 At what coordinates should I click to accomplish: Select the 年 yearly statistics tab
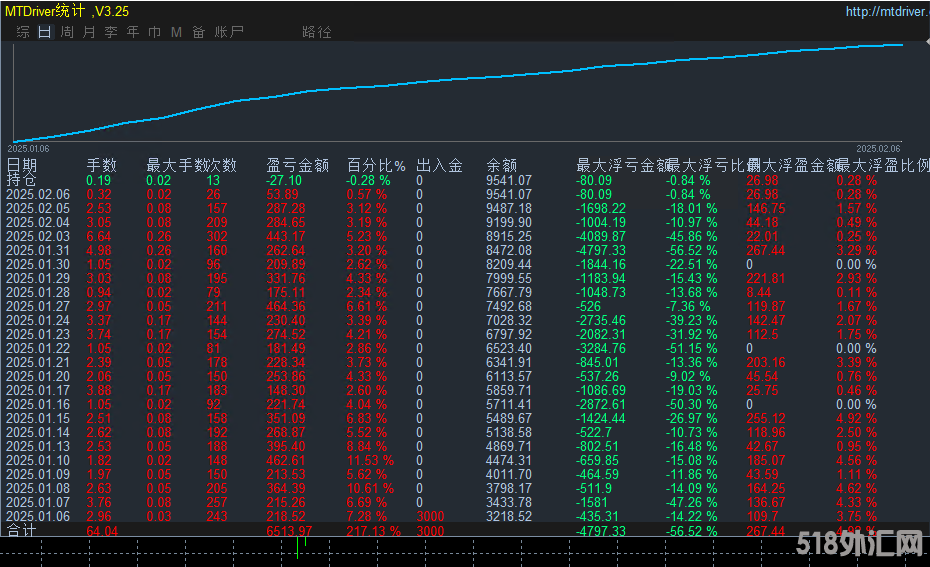132,32
